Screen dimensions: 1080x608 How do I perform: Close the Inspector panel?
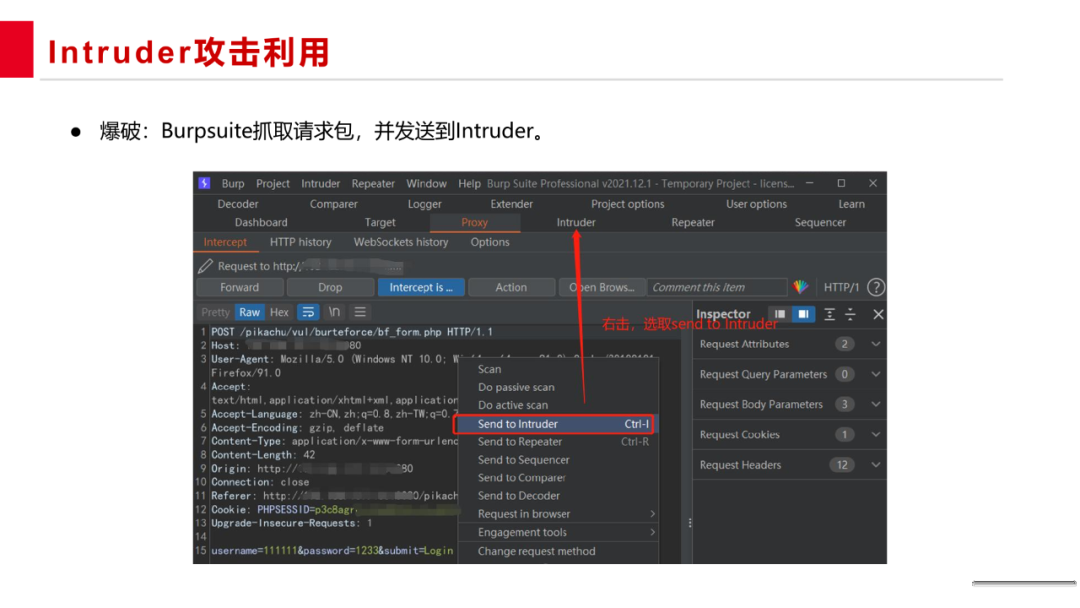pos(878,315)
